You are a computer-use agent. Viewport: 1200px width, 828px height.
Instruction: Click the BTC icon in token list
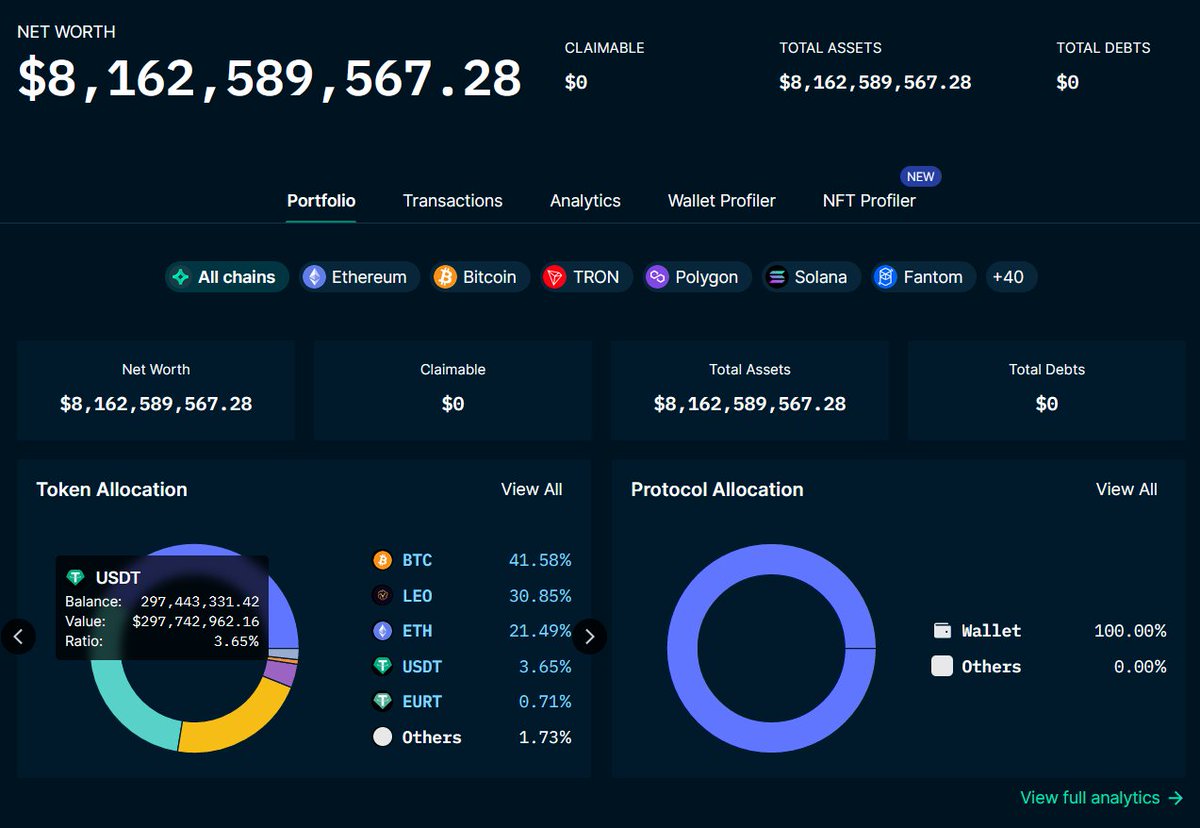[382, 560]
